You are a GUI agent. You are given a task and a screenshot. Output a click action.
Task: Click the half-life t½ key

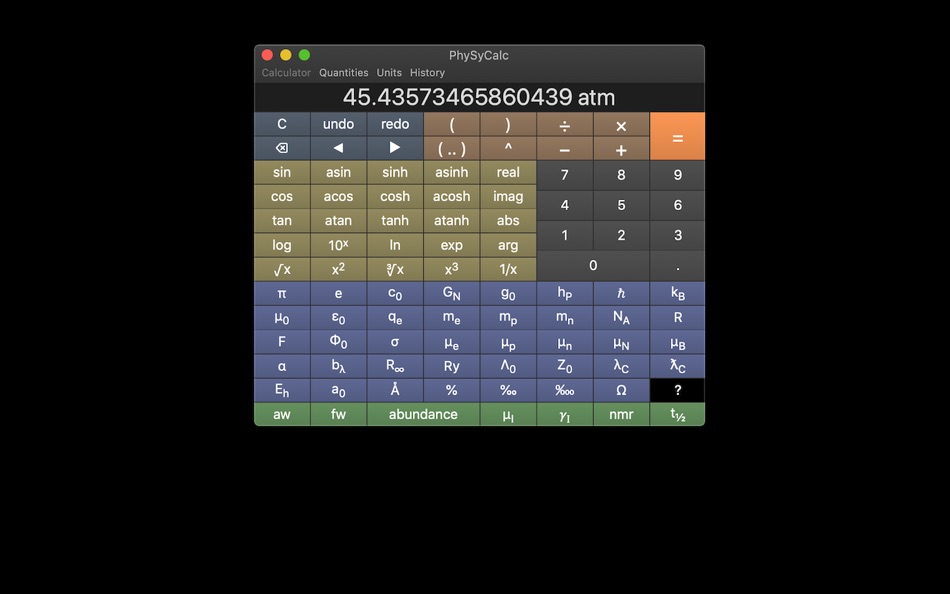point(677,415)
